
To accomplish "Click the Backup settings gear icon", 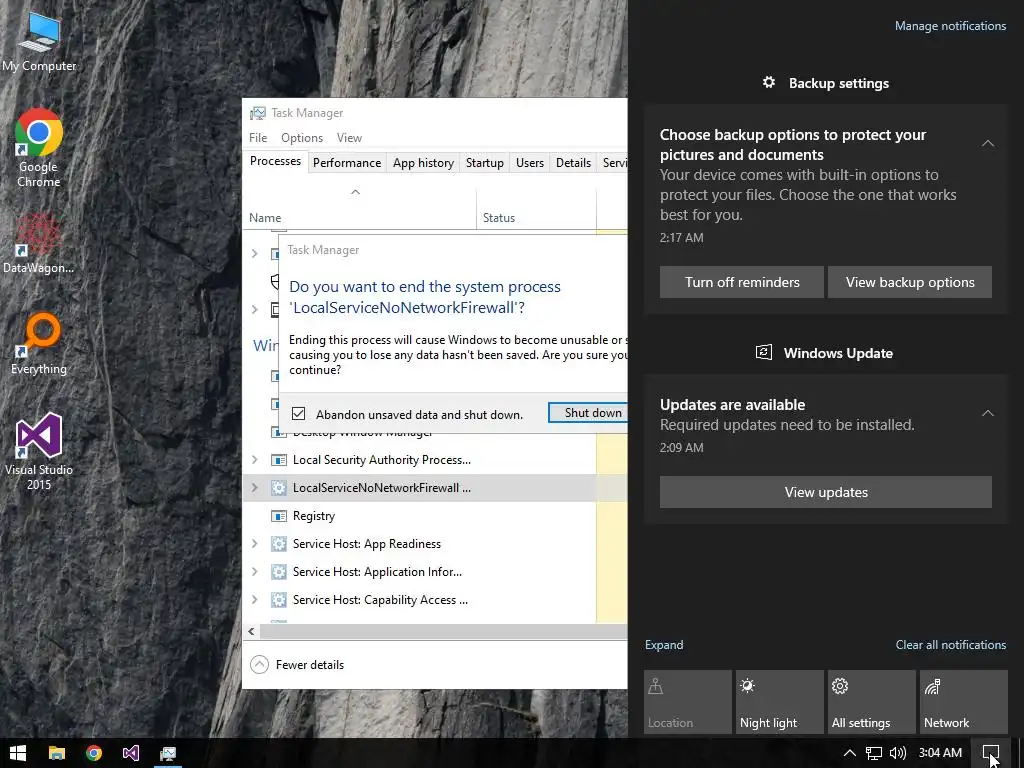I will pyautogui.click(x=769, y=82).
